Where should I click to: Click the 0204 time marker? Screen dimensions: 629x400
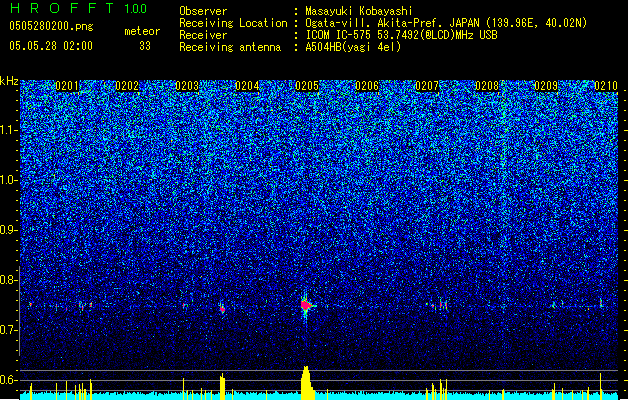coord(247,86)
